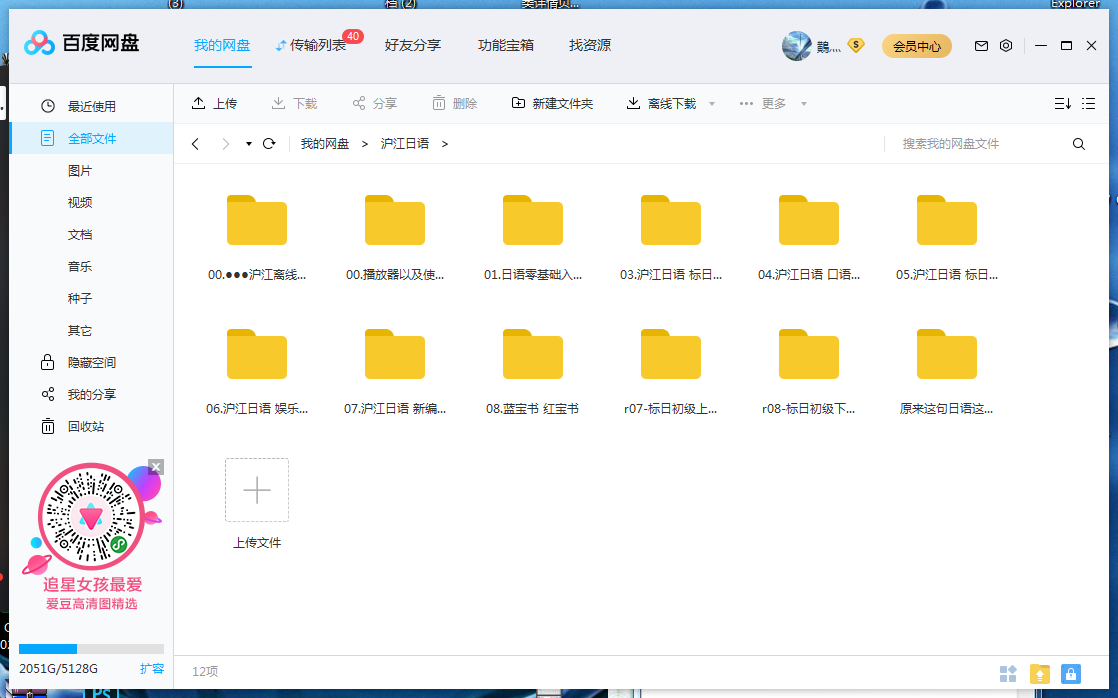Switch to list view icon
This screenshot has width=1118, height=698.
click(x=1088, y=103)
